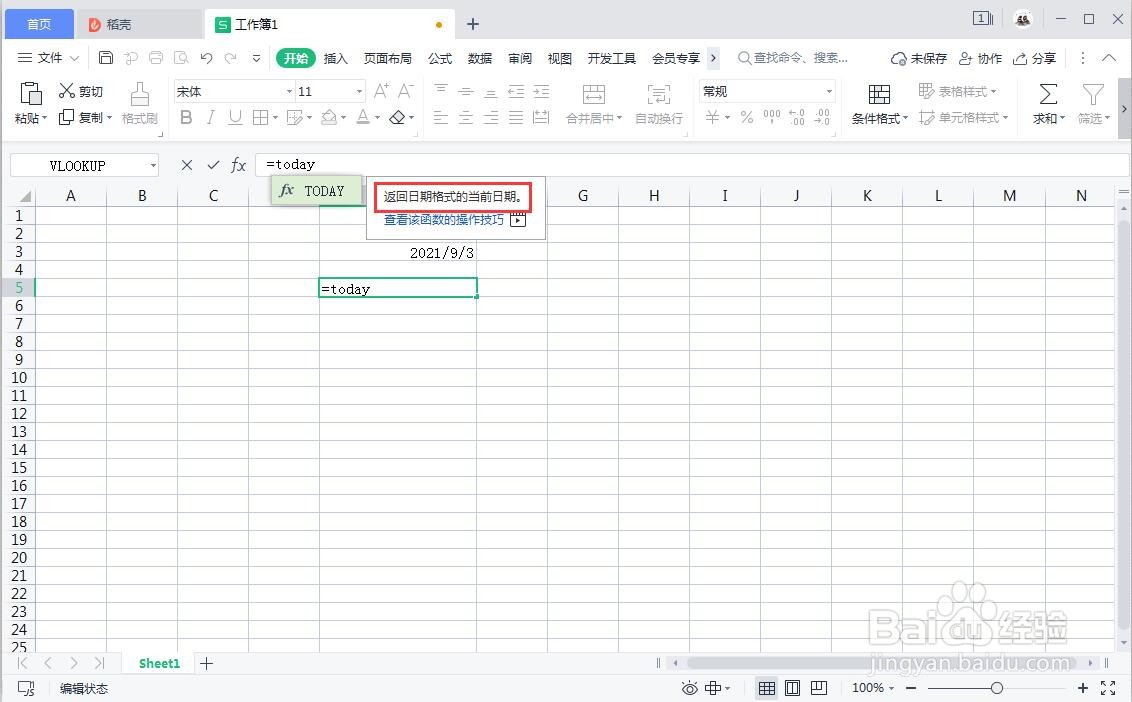Toggle italic formatting
The width and height of the screenshot is (1132, 702).
coord(211,117)
